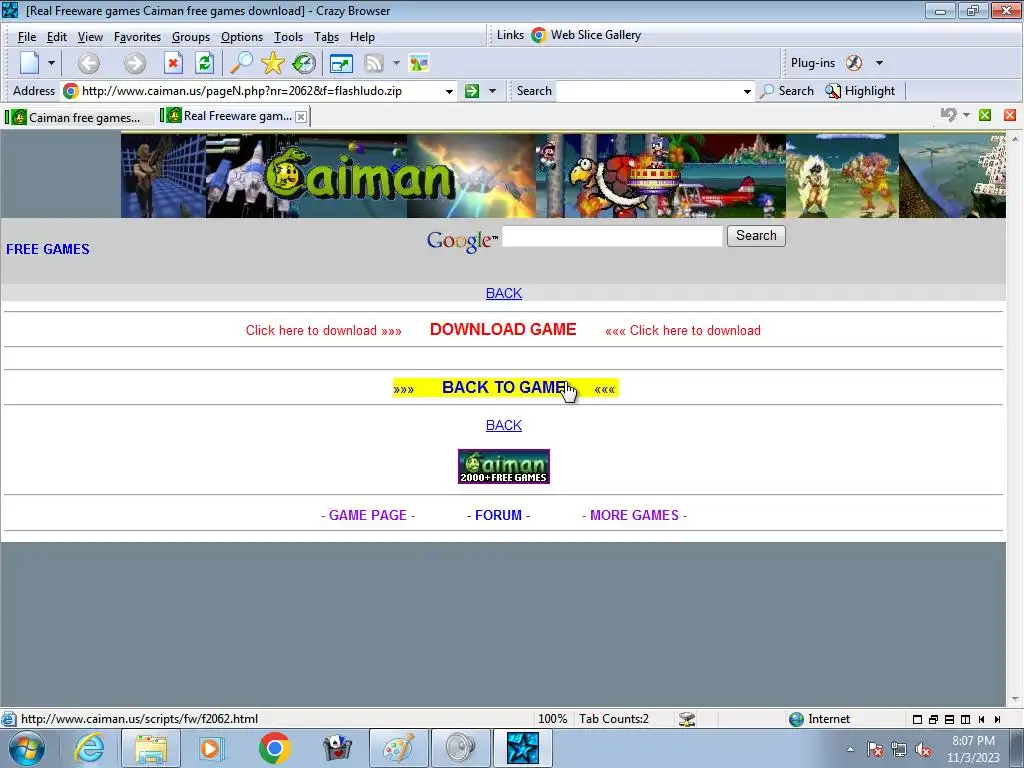Viewport: 1024px width, 768px height.
Task: Click the Plug-ins icon in toolbar
Action: [854, 63]
